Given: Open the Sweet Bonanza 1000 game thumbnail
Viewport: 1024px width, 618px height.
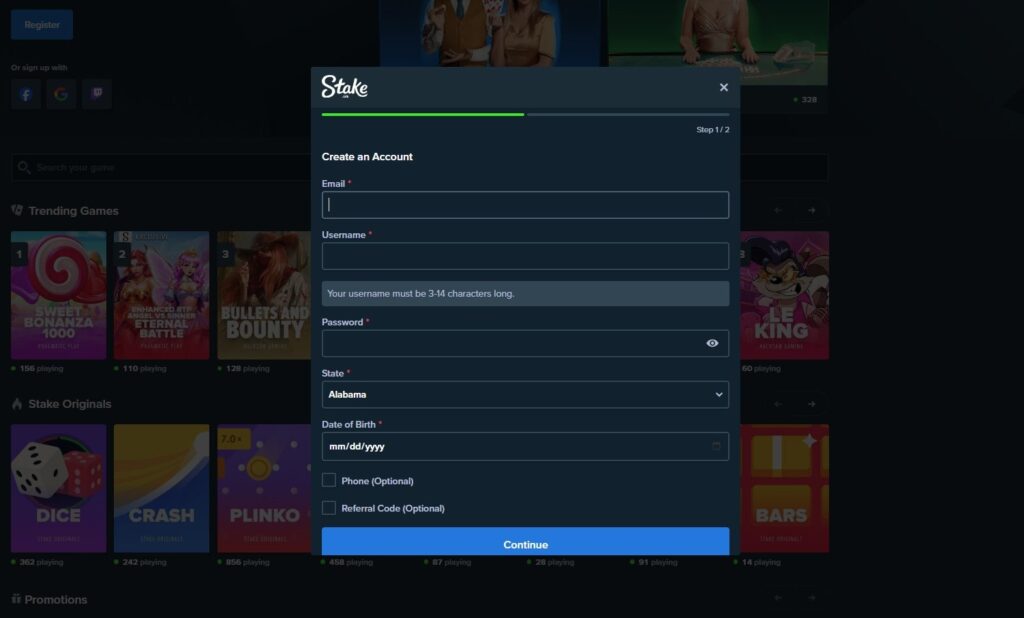Looking at the screenshot, I should pyautogui.click(x=59, y=295).
